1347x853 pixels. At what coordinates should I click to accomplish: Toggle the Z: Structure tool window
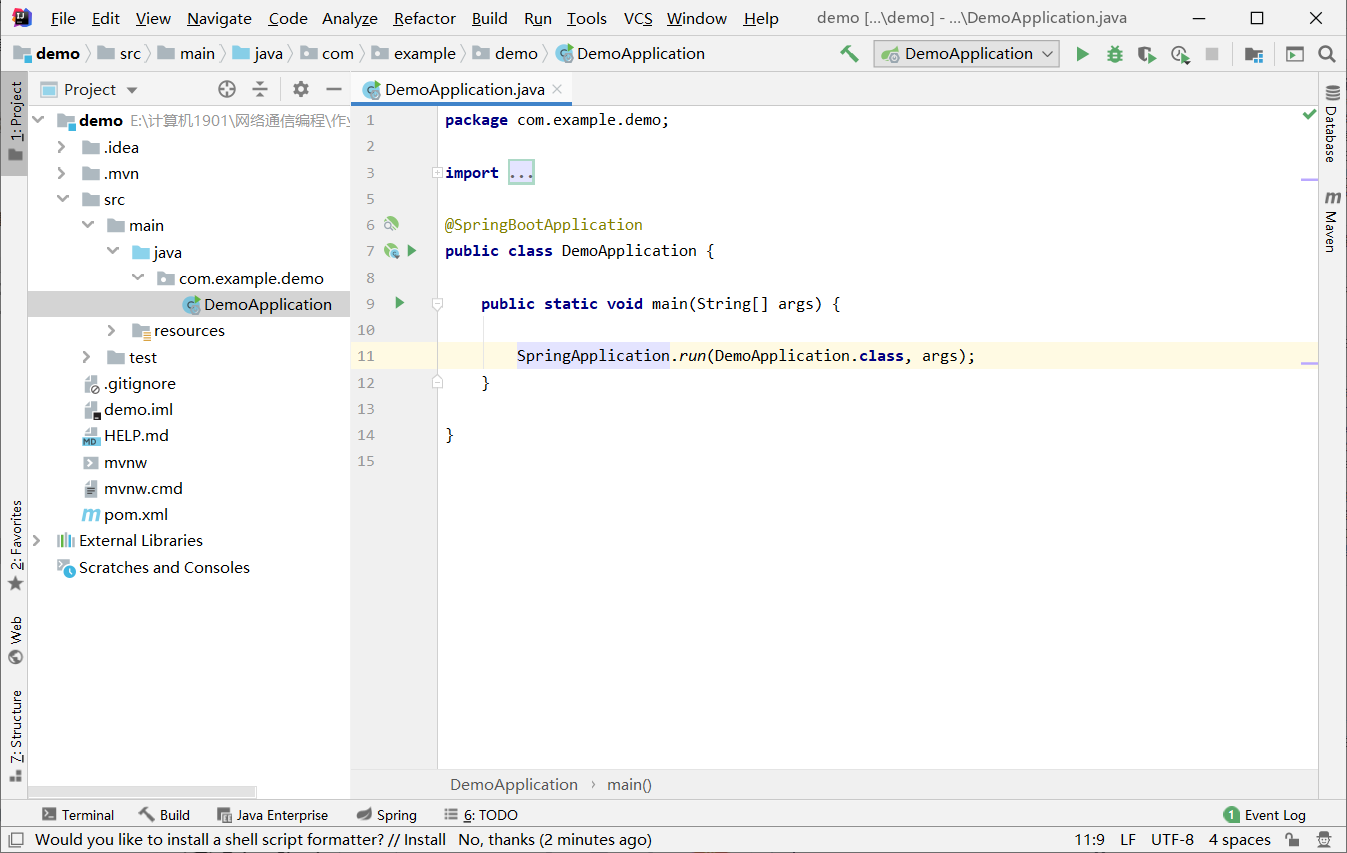[15, 735]
